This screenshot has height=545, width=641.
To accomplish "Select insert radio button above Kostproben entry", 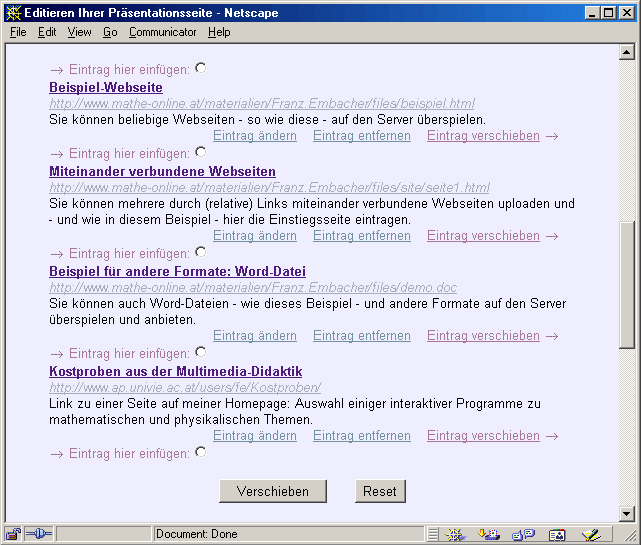I will (201, 352).
